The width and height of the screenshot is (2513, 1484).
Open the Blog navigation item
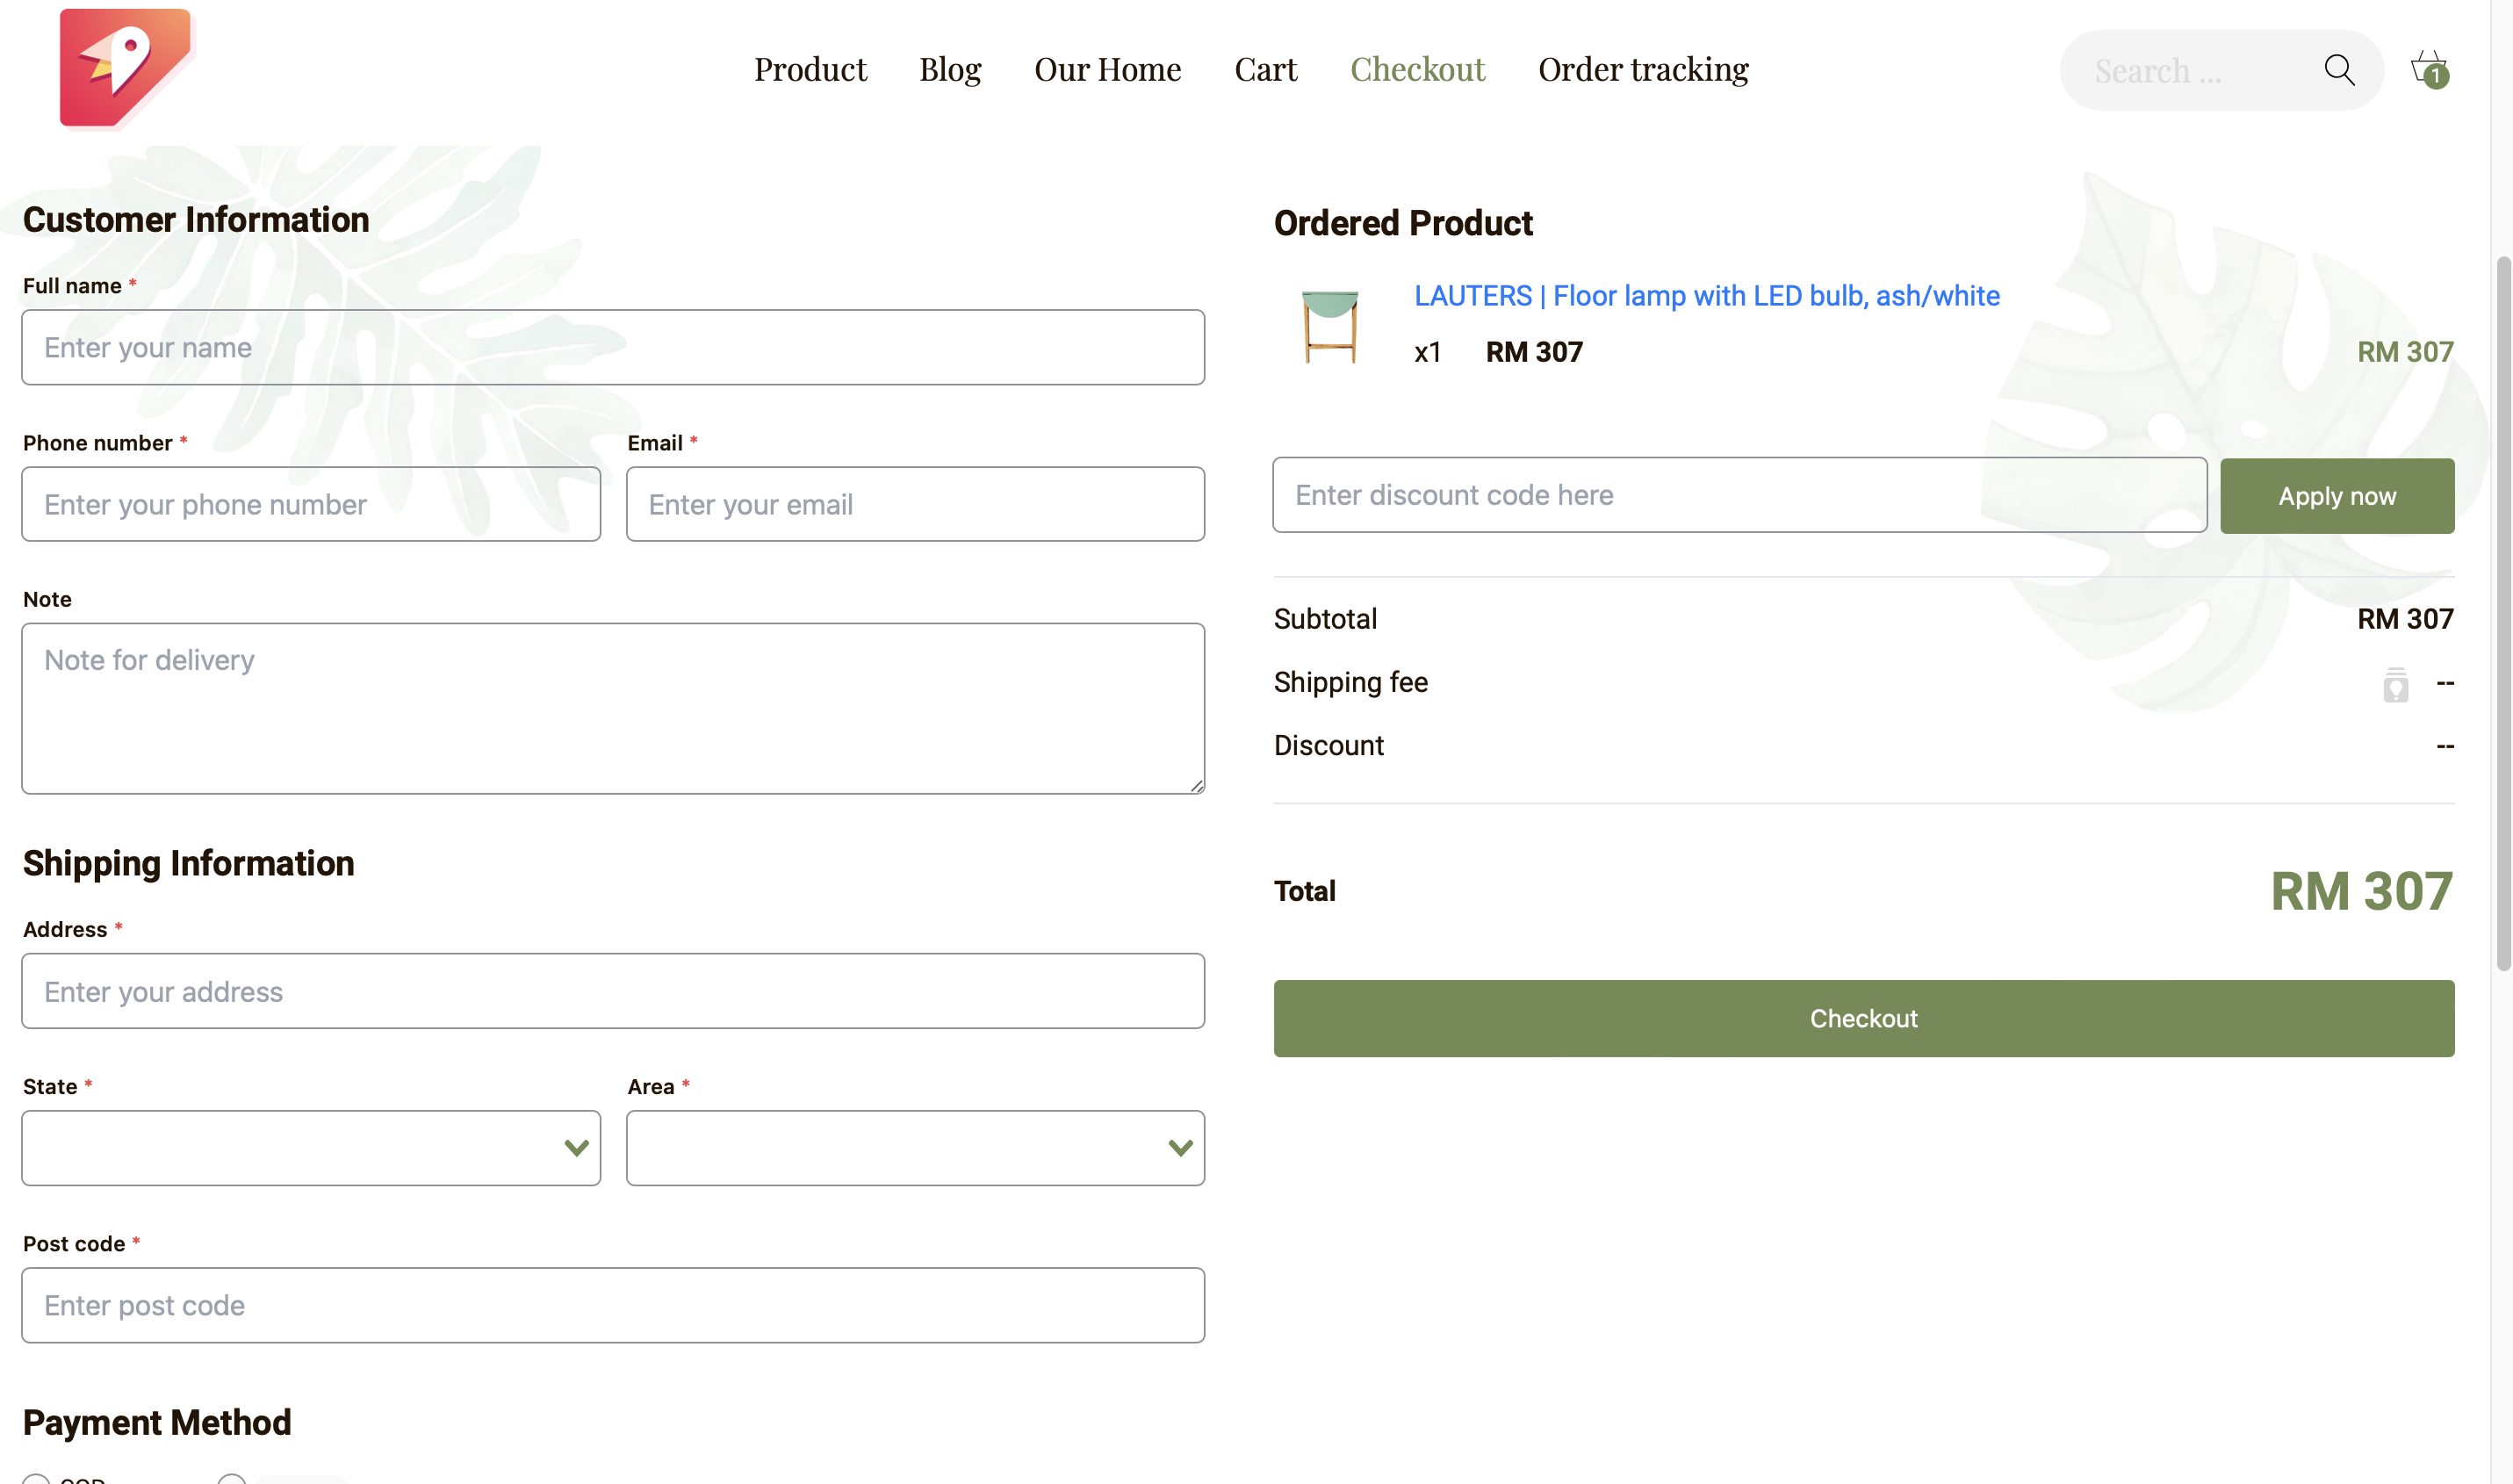click(950, 69)
